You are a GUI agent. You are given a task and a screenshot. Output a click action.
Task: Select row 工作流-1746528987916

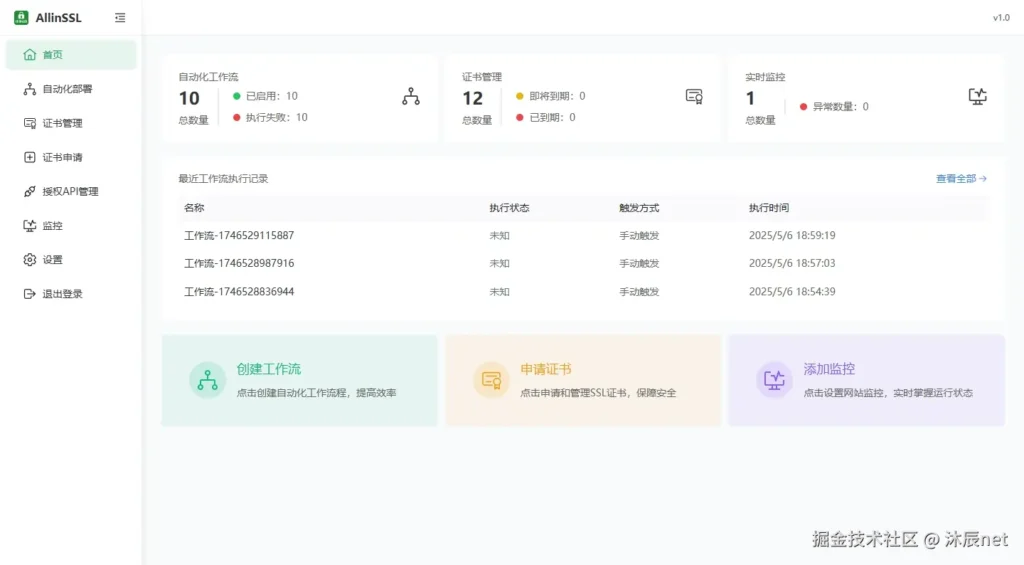click(x=583, y=263)
